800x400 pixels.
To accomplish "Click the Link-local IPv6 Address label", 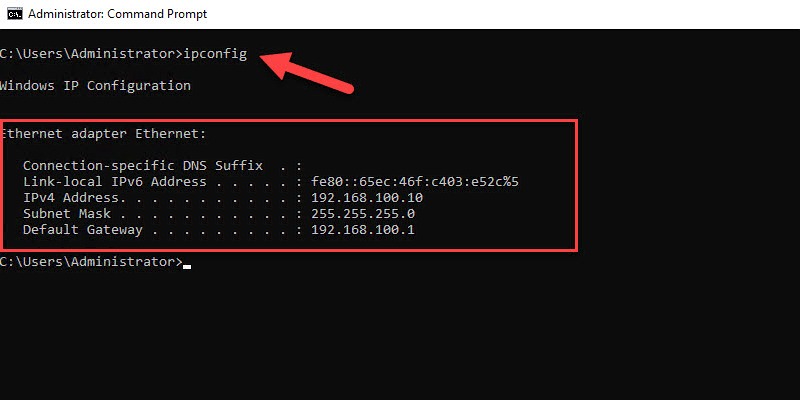I will click(115, 182).
